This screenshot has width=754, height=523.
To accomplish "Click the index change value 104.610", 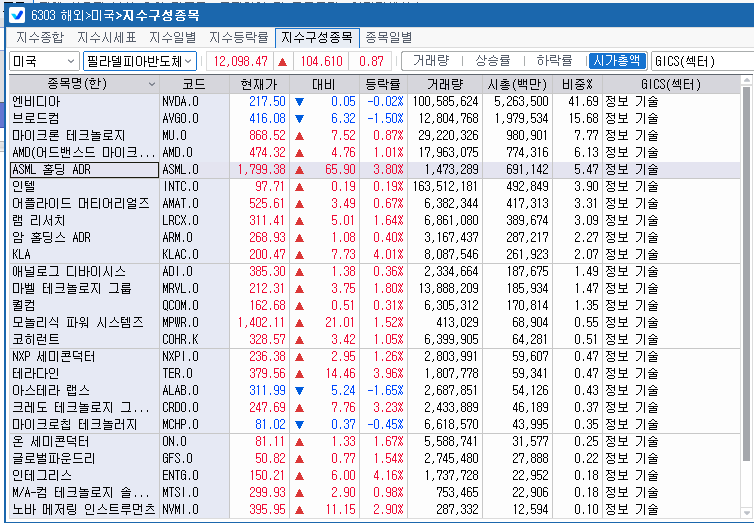I will pyautogui.click(x=322, y=61).
